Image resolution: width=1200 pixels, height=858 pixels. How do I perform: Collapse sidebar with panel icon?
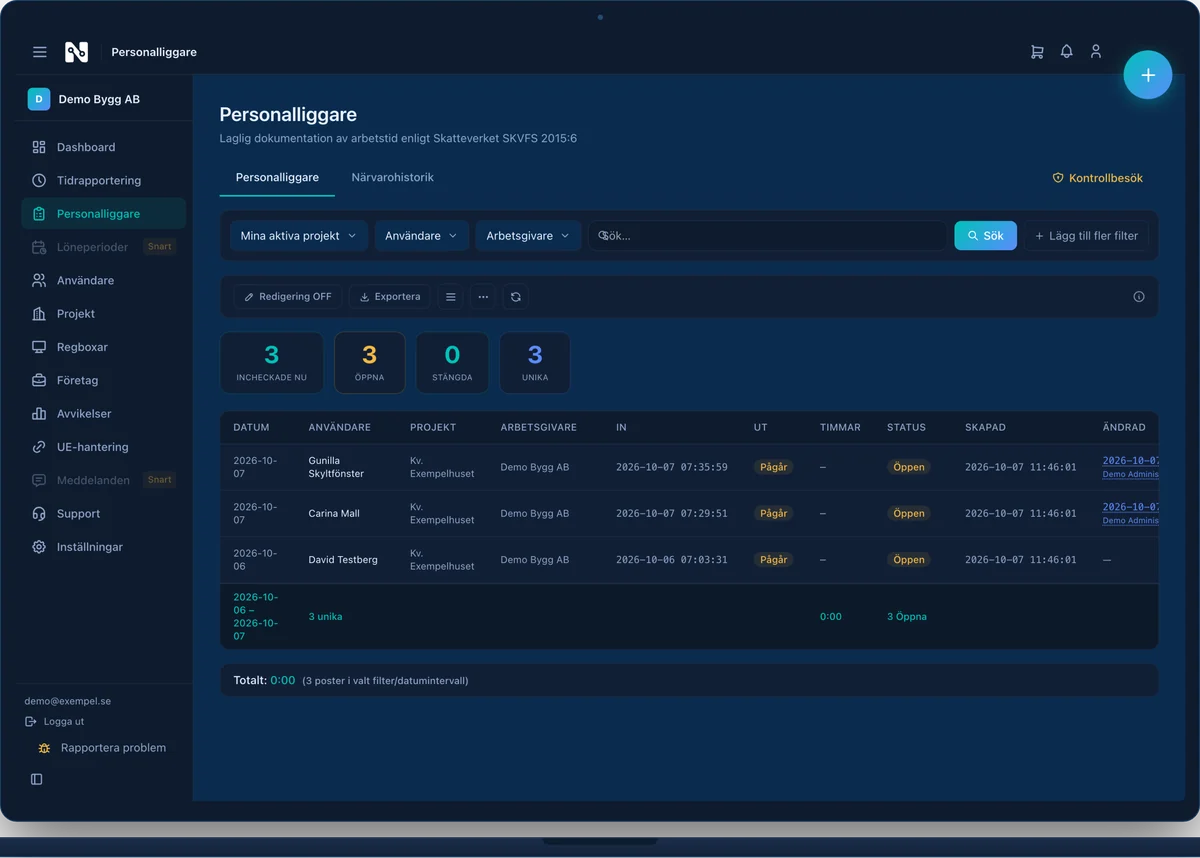pos(37,779)
